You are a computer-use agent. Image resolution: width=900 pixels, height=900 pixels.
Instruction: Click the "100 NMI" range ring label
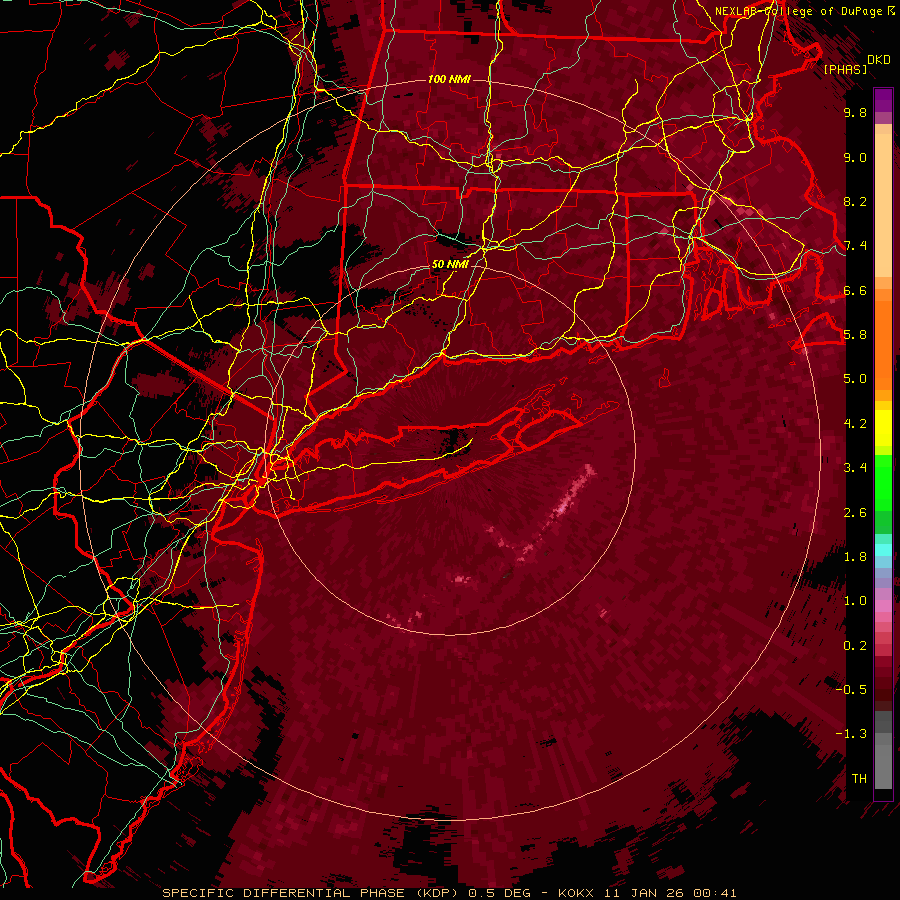[449, 79]
